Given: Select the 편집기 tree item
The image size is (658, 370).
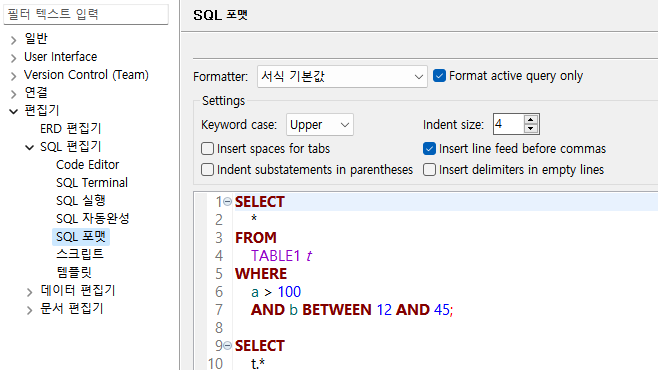Looking at the screenshot, I should [42, 110].
